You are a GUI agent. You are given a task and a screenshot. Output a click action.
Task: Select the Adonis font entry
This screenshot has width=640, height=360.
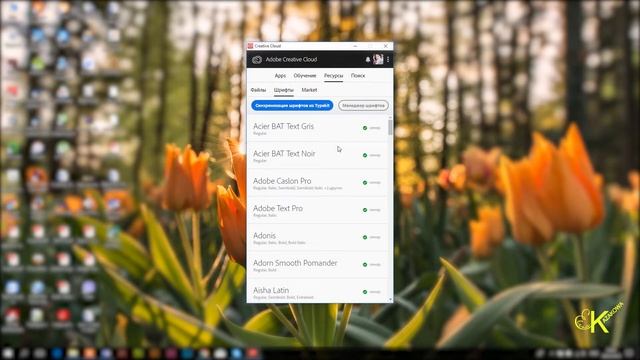[x=318, y=238]
